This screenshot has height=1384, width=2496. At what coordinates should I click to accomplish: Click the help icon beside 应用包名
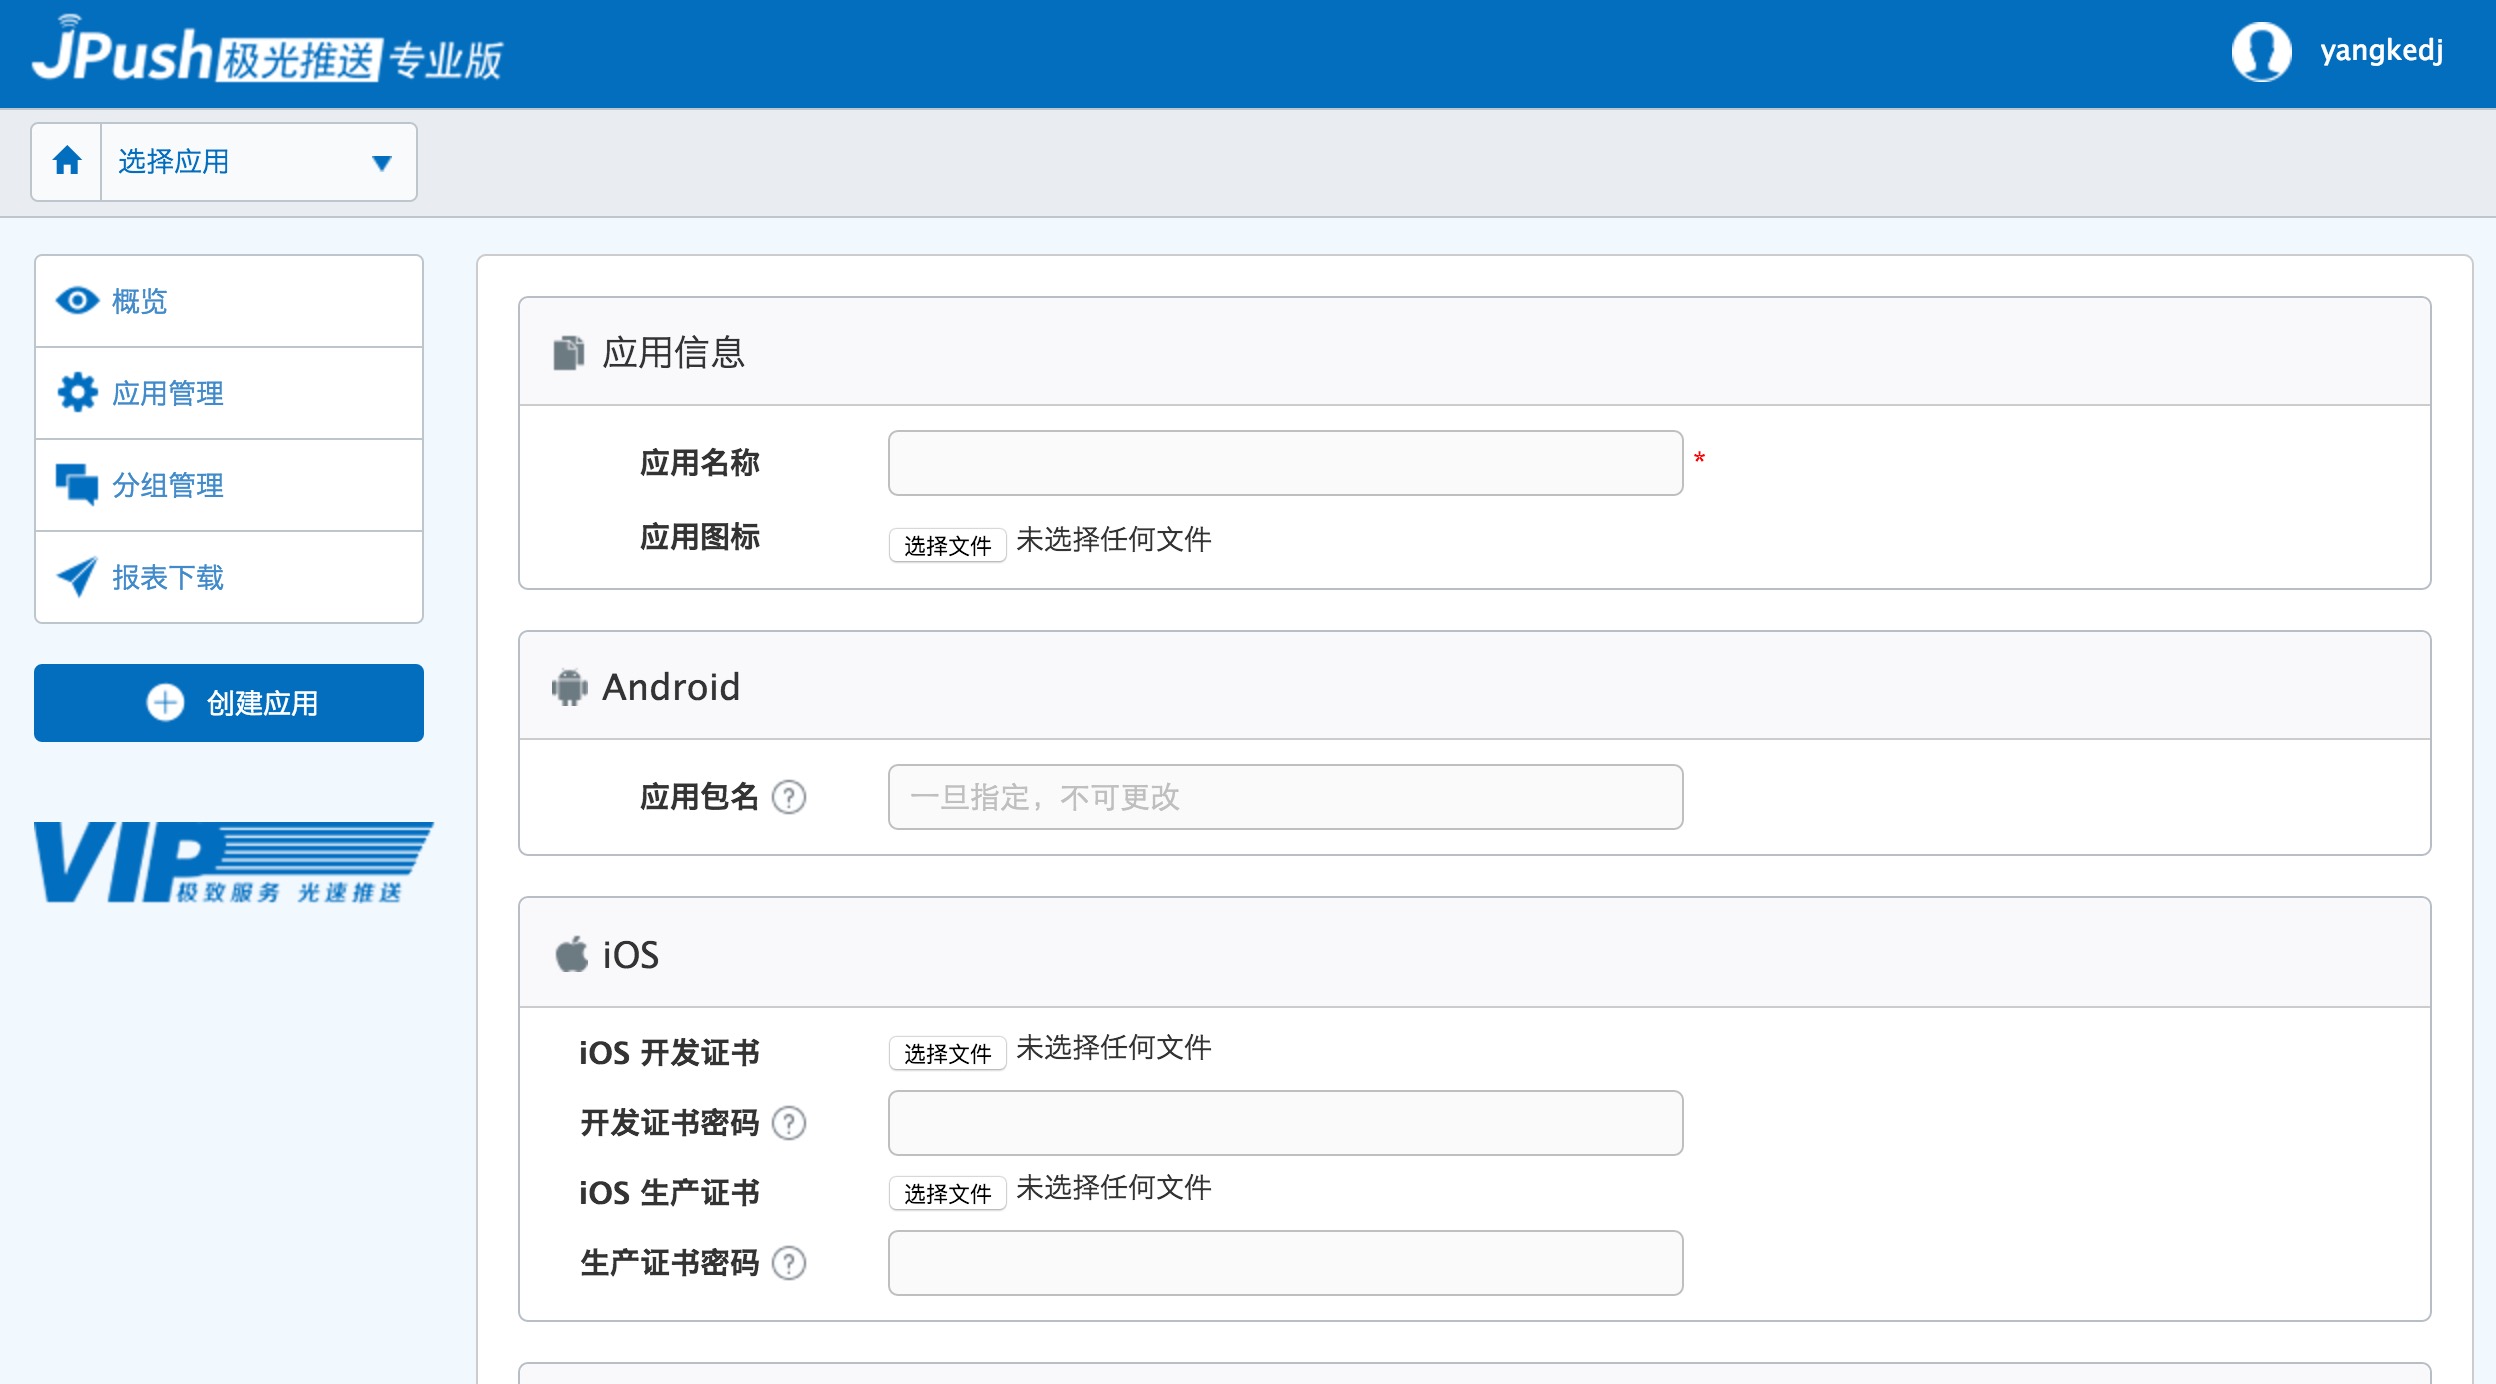tap(789, 797)
